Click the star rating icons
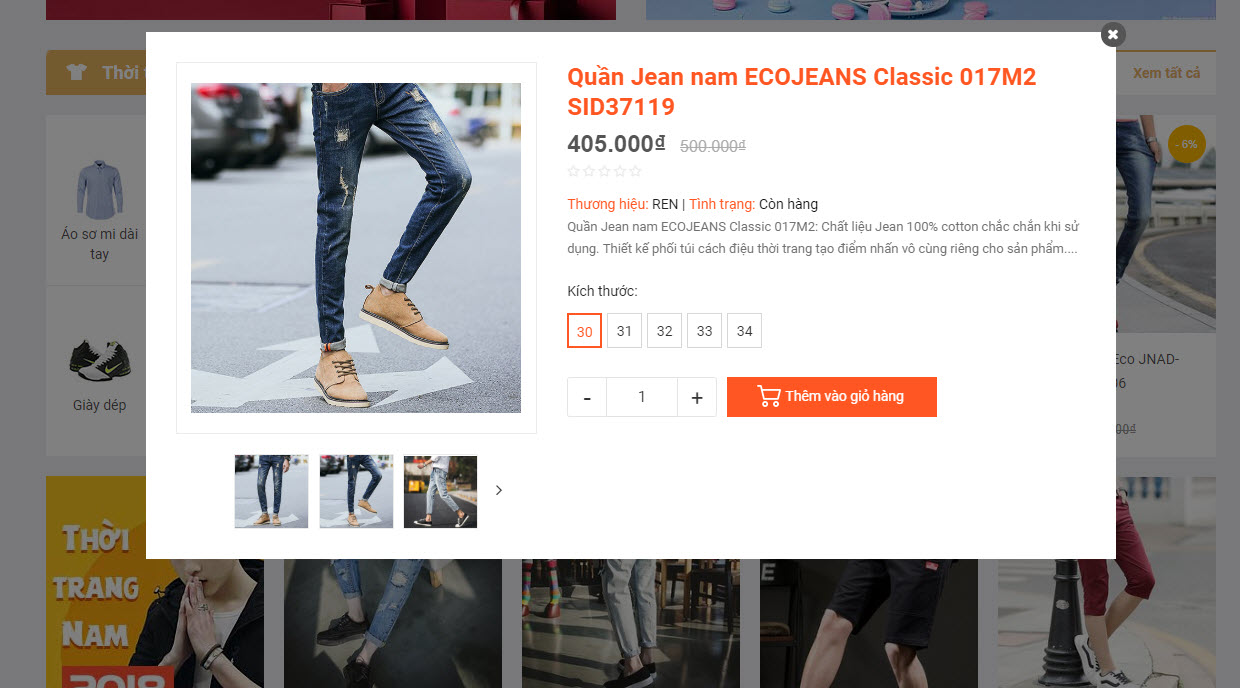 (604, 171)
